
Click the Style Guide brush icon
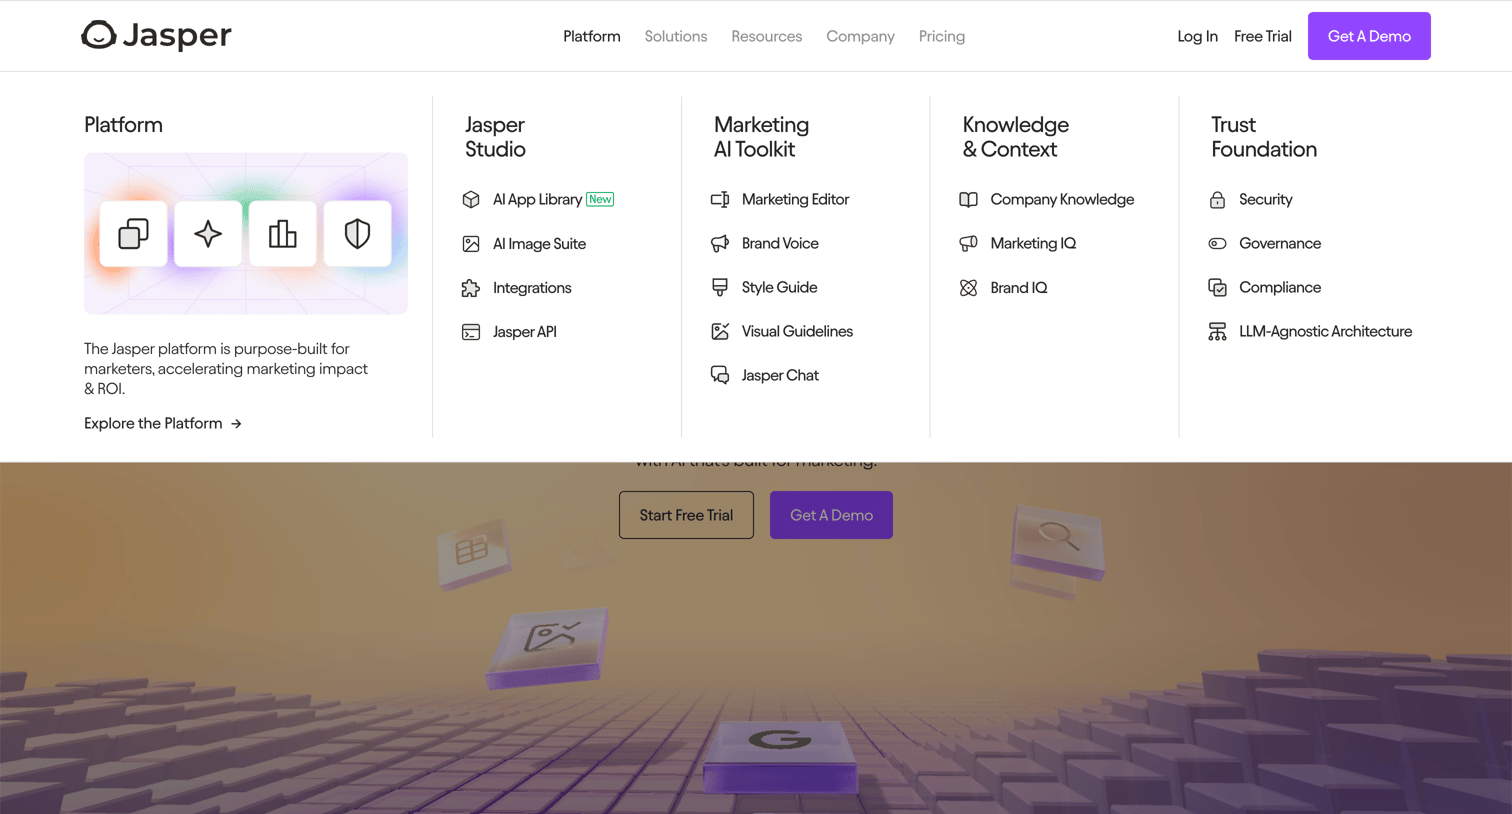tap(720, 287)
